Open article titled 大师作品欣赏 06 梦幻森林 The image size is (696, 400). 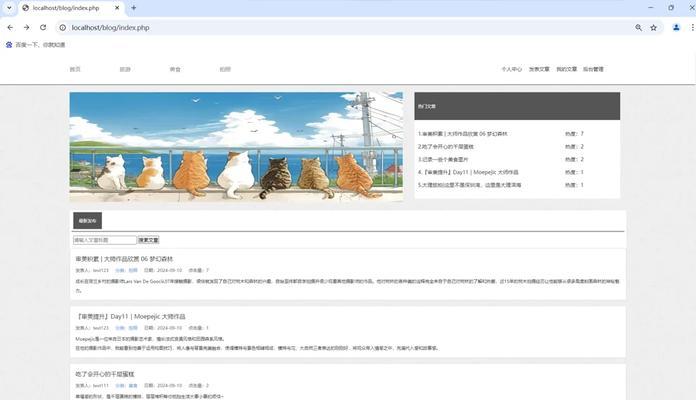(x=124, y=259)
